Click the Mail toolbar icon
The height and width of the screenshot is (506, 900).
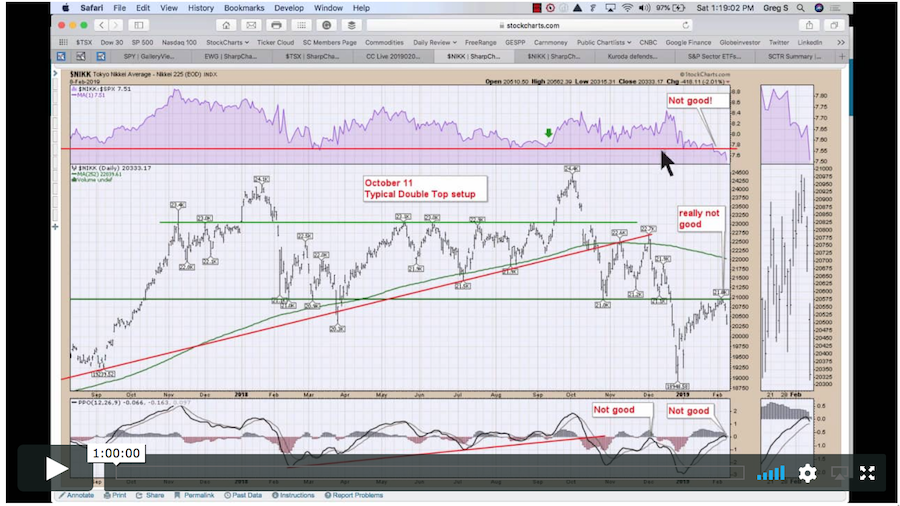pyautogui.click(x=251, y=25)
